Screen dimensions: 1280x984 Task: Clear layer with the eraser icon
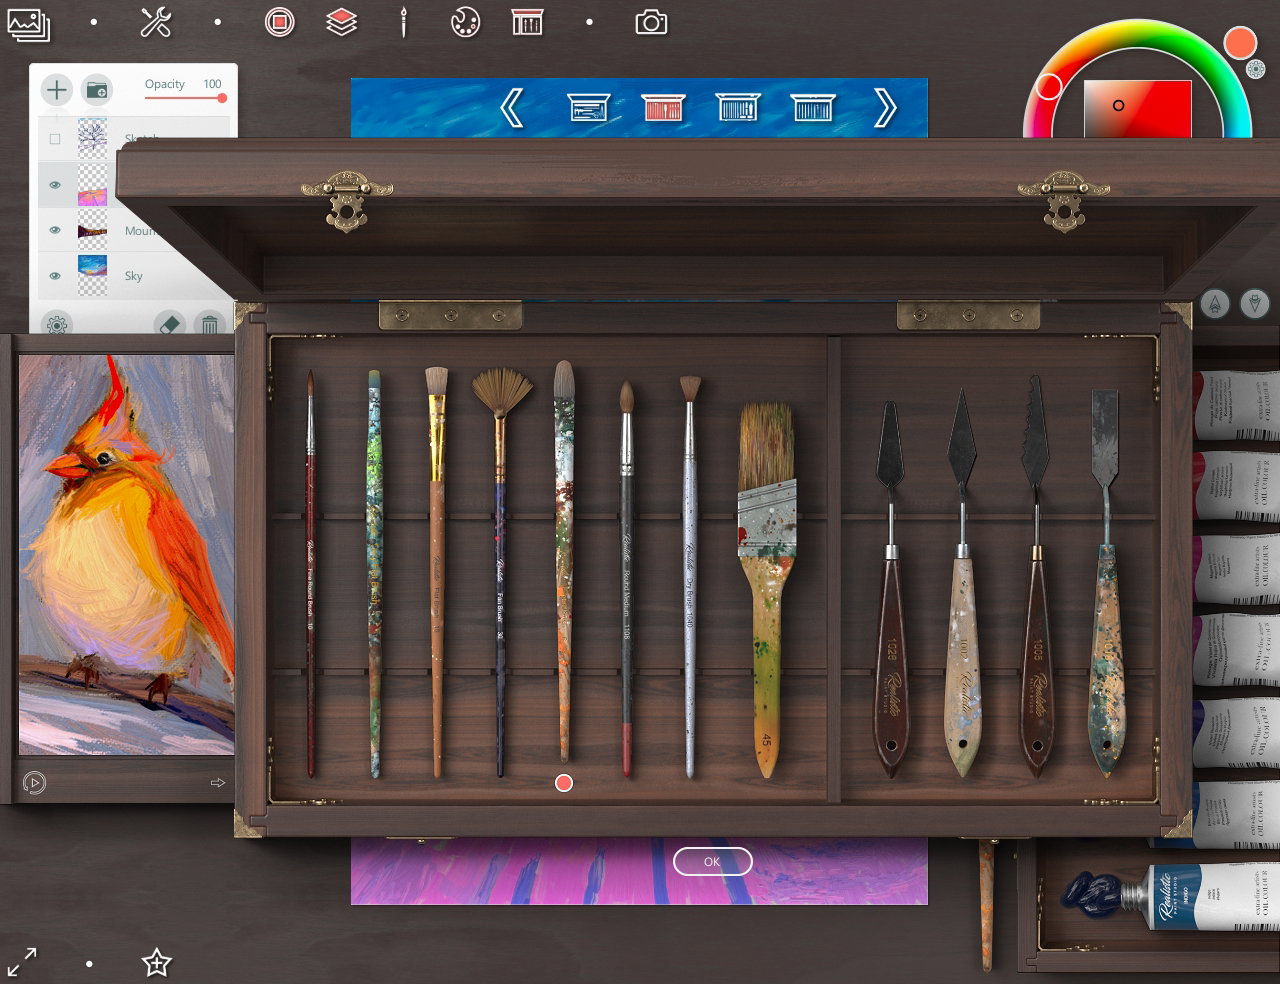(x=170, y=324)
